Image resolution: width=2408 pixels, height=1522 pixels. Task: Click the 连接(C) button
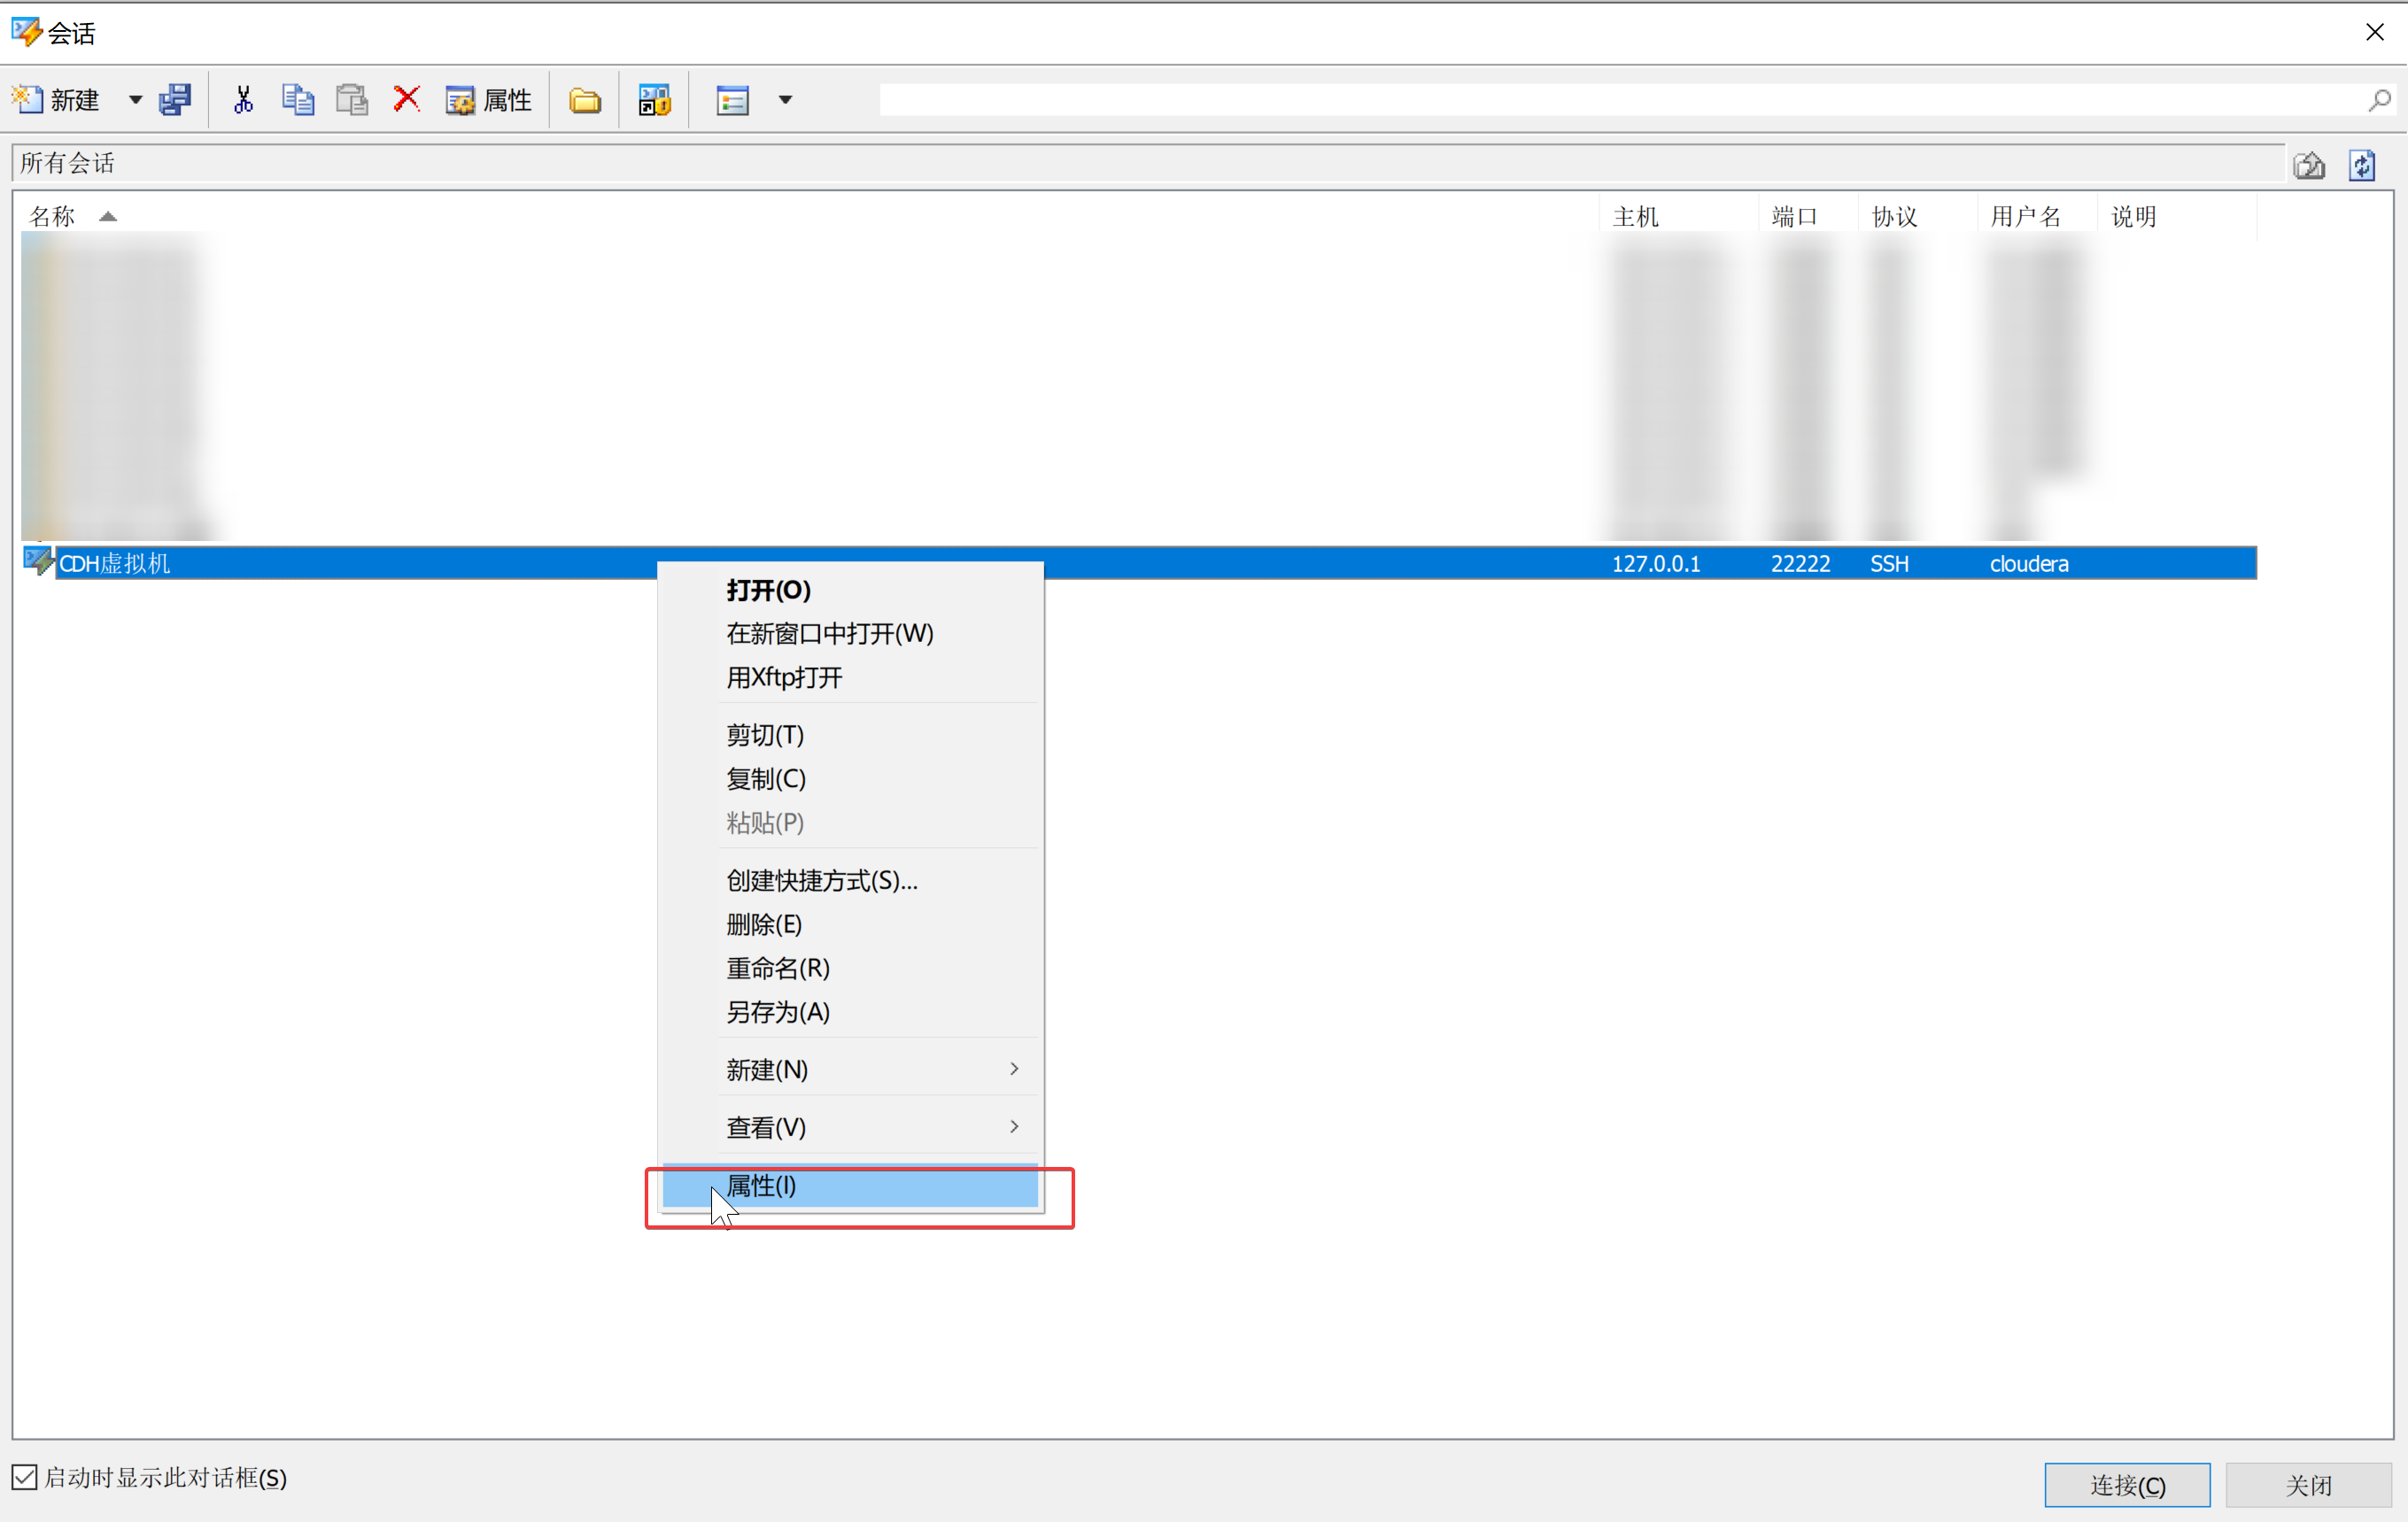coord(2126,1485)
